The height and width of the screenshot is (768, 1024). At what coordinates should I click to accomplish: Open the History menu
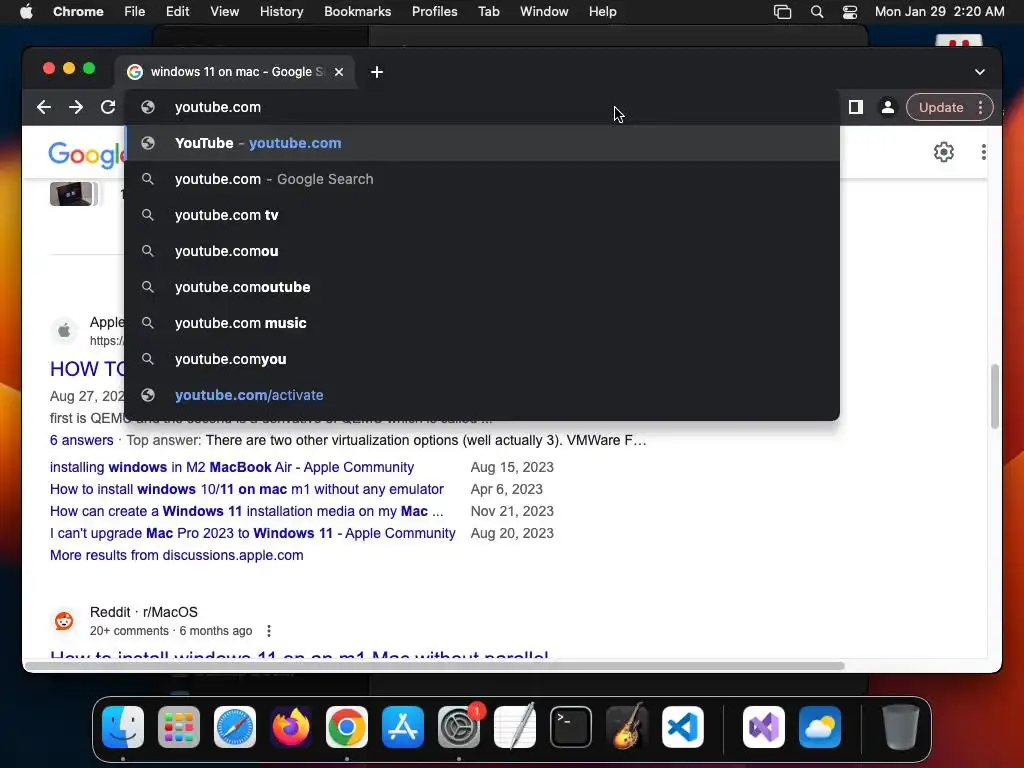[x=281, y=12]
